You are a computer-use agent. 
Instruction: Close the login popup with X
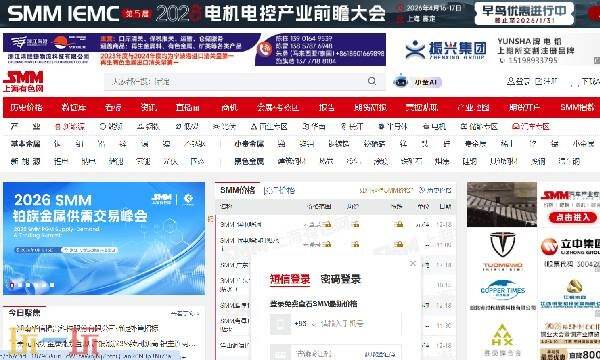click(412, 263)
